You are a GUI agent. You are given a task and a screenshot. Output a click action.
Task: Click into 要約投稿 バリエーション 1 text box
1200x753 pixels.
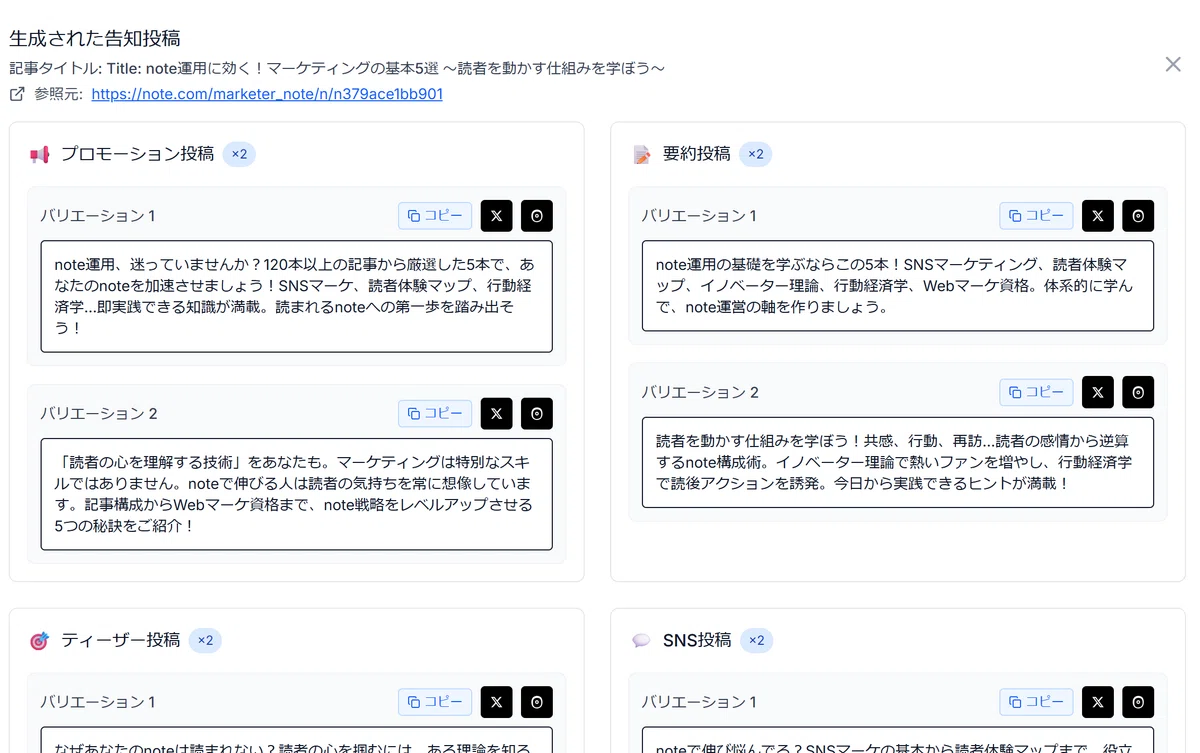pos(898,286)
